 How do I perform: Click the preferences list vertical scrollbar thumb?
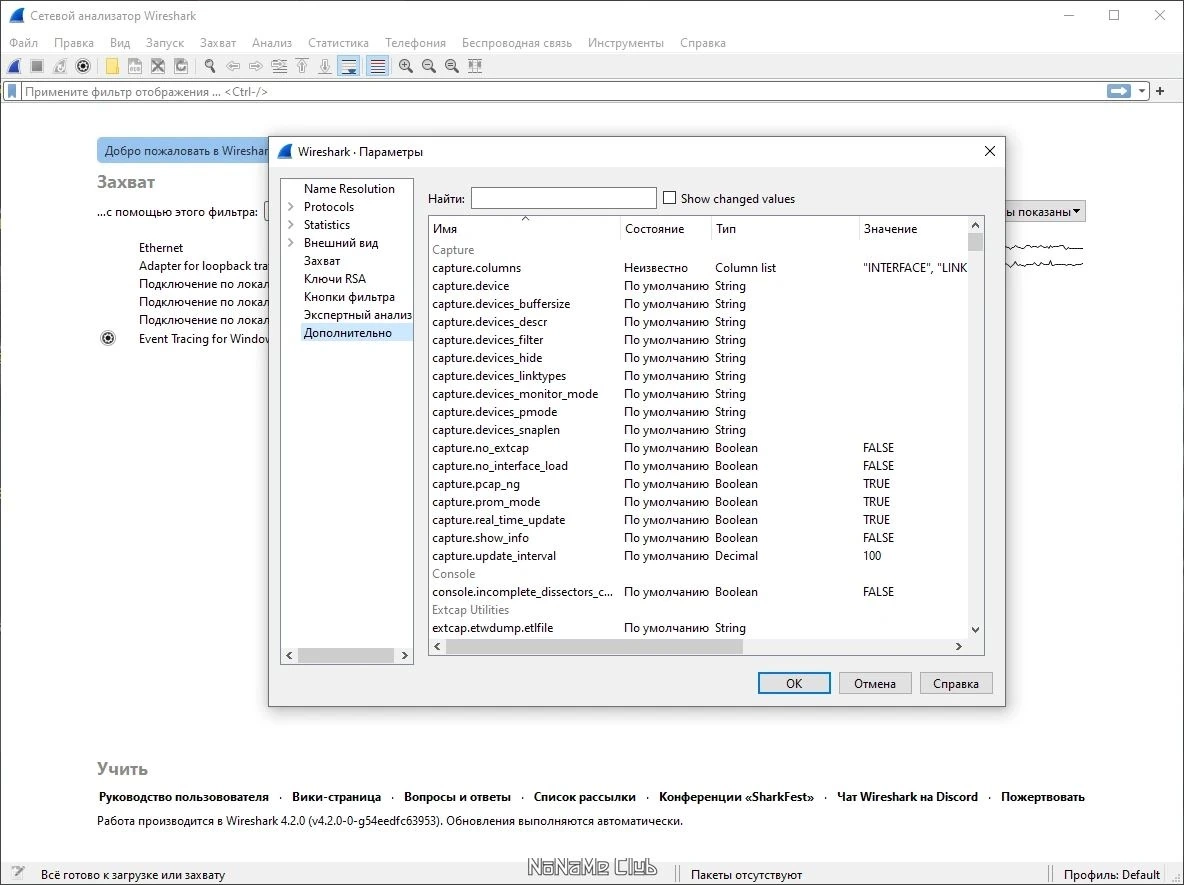[x=975, y=242]
